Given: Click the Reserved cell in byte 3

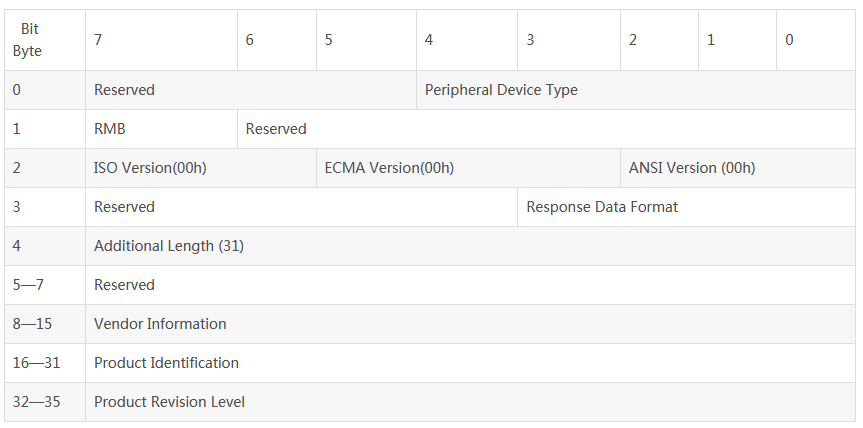Looking at the screenshot, I should point(302,207).
